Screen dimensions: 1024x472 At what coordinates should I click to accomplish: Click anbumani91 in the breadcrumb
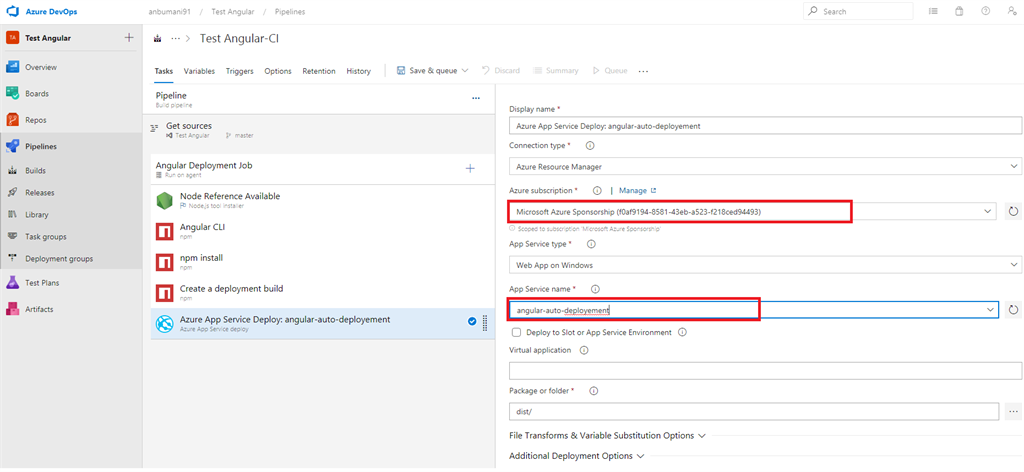(x=168, y=12)
